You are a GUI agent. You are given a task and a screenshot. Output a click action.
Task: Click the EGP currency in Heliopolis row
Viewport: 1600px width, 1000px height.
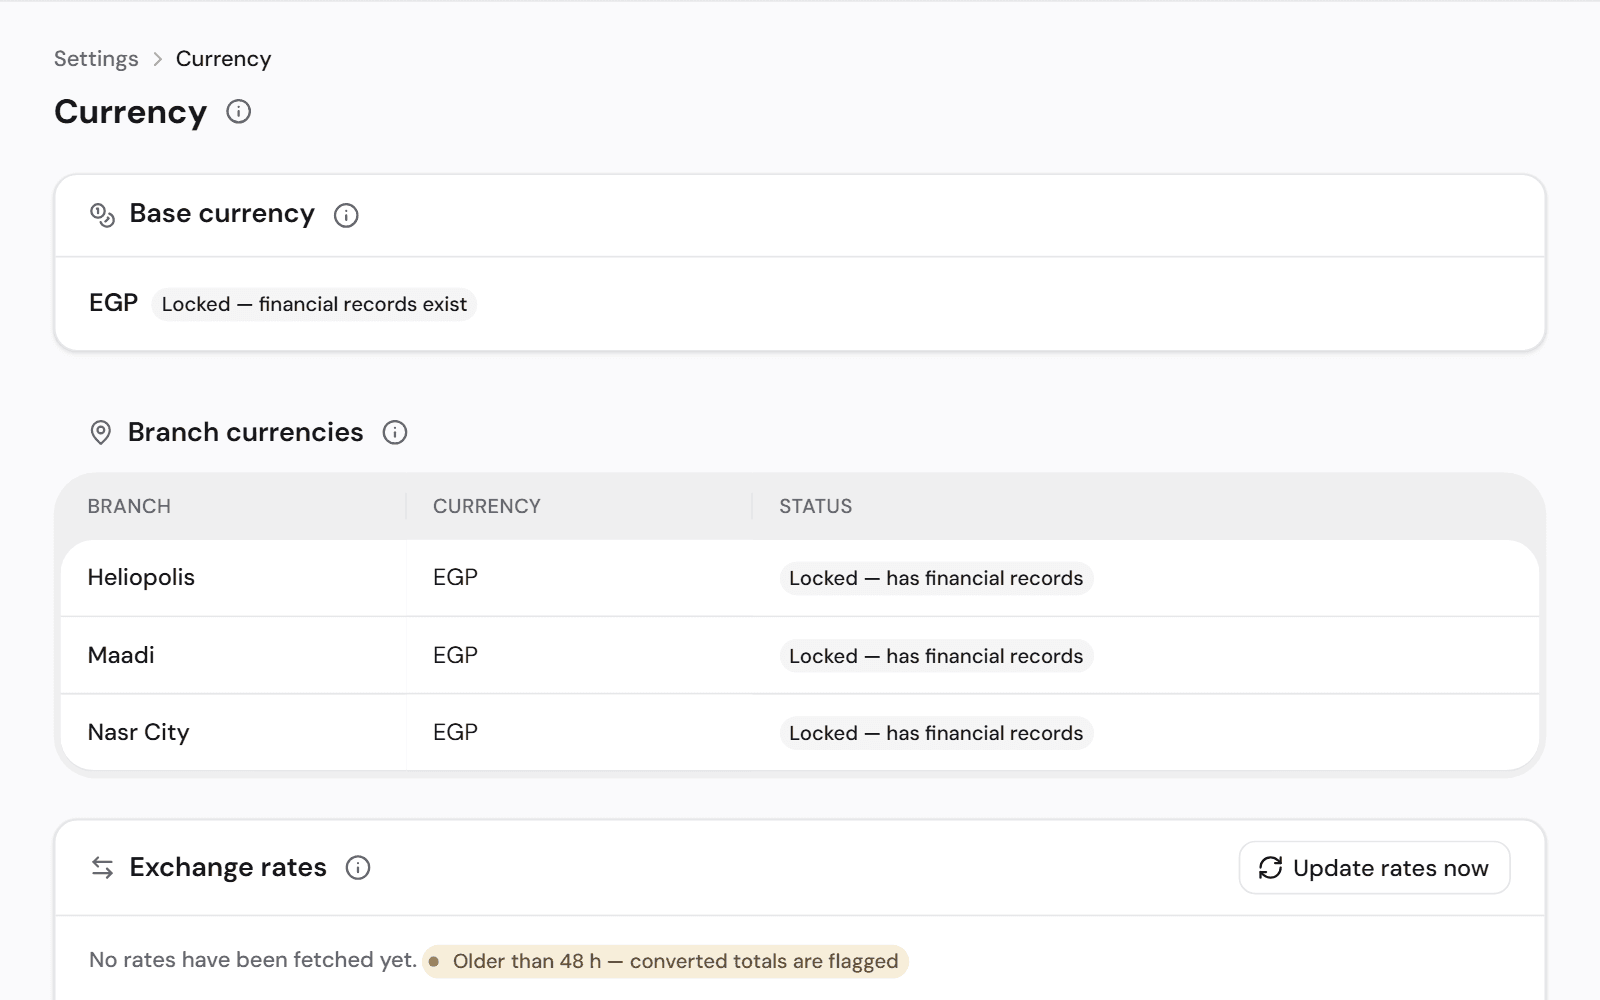pyautogui.click(x=455, y=577)
